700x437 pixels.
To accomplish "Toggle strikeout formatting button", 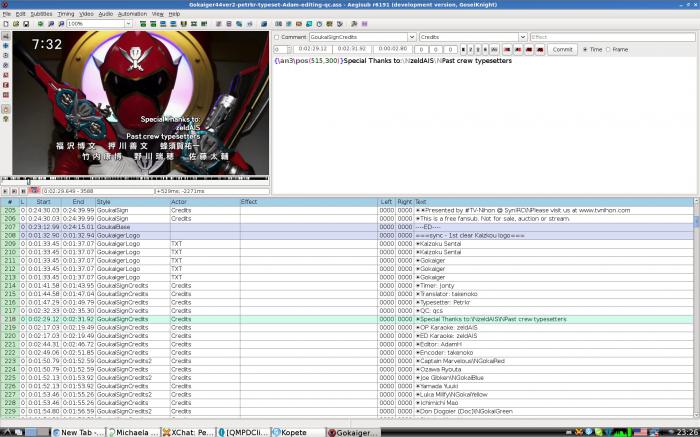I will coord(485,50).
